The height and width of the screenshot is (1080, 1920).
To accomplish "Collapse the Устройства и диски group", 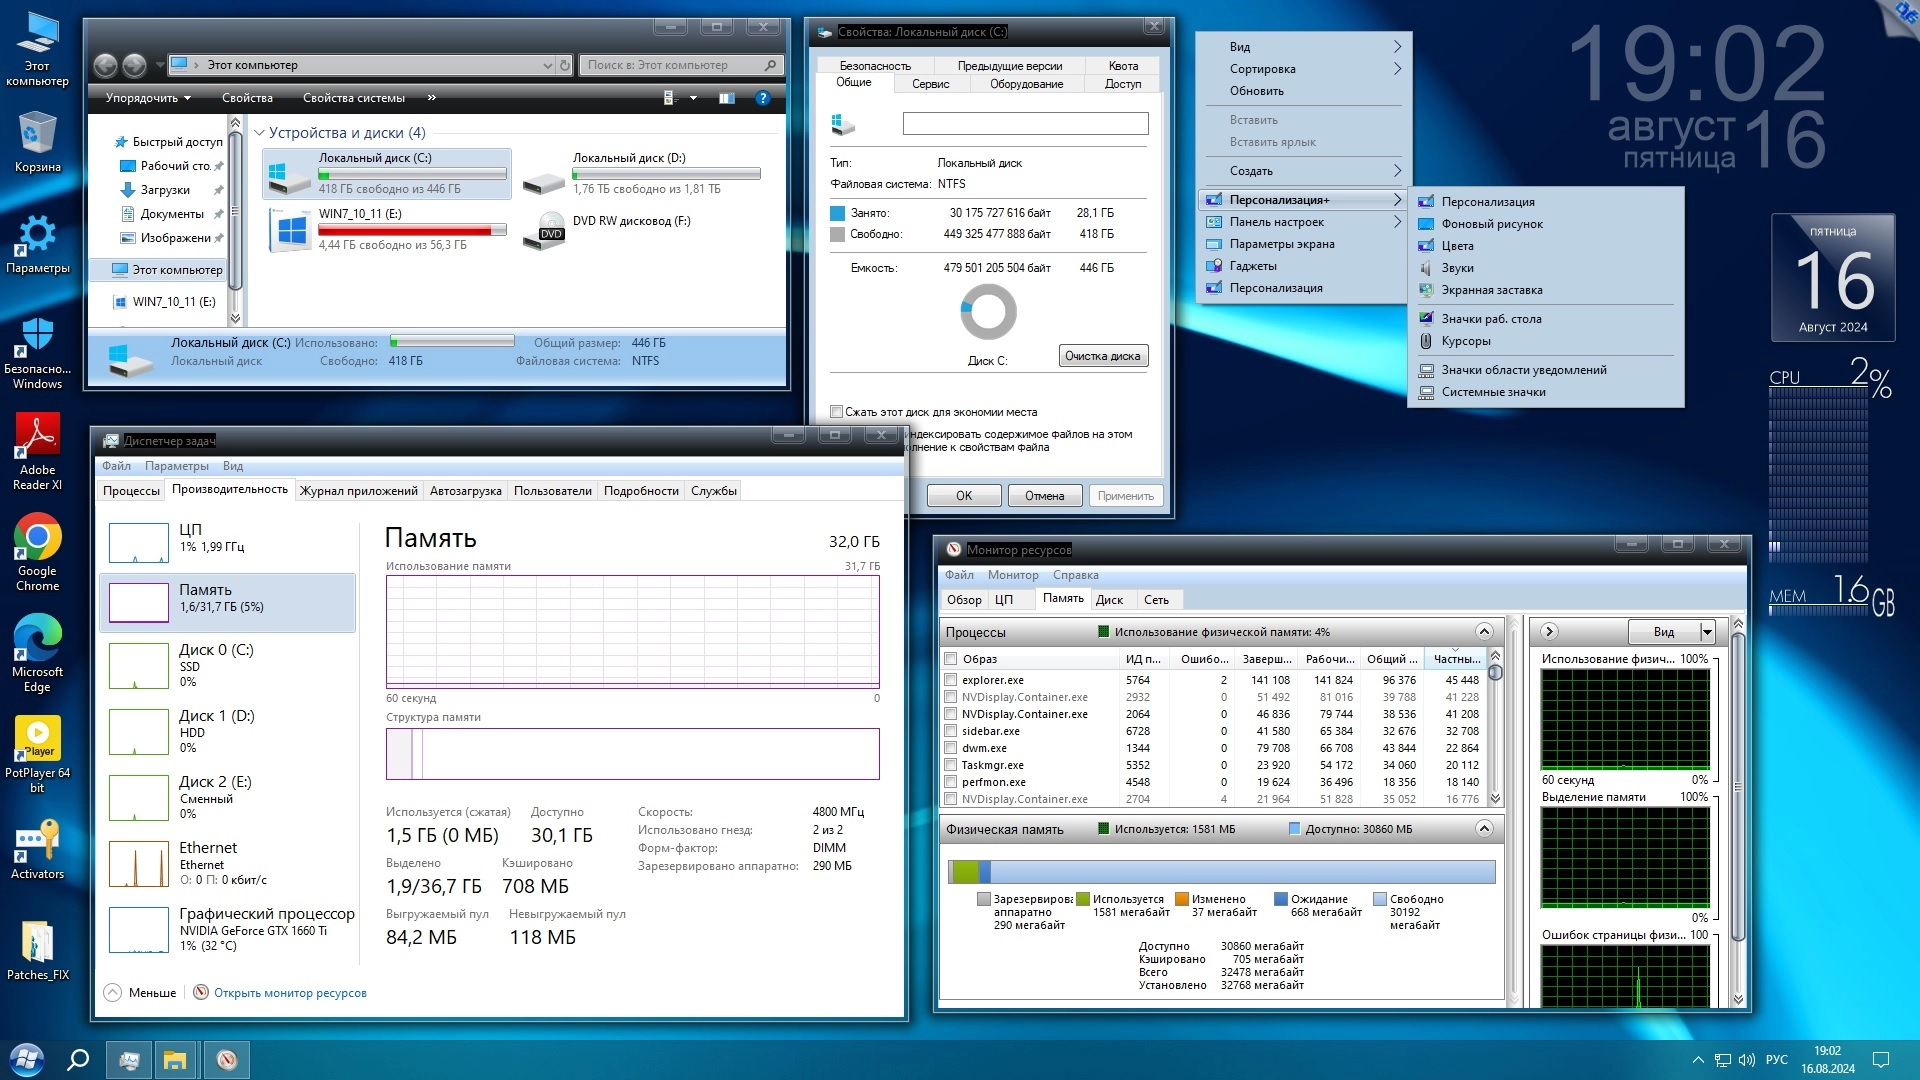I will pos(259,133).
